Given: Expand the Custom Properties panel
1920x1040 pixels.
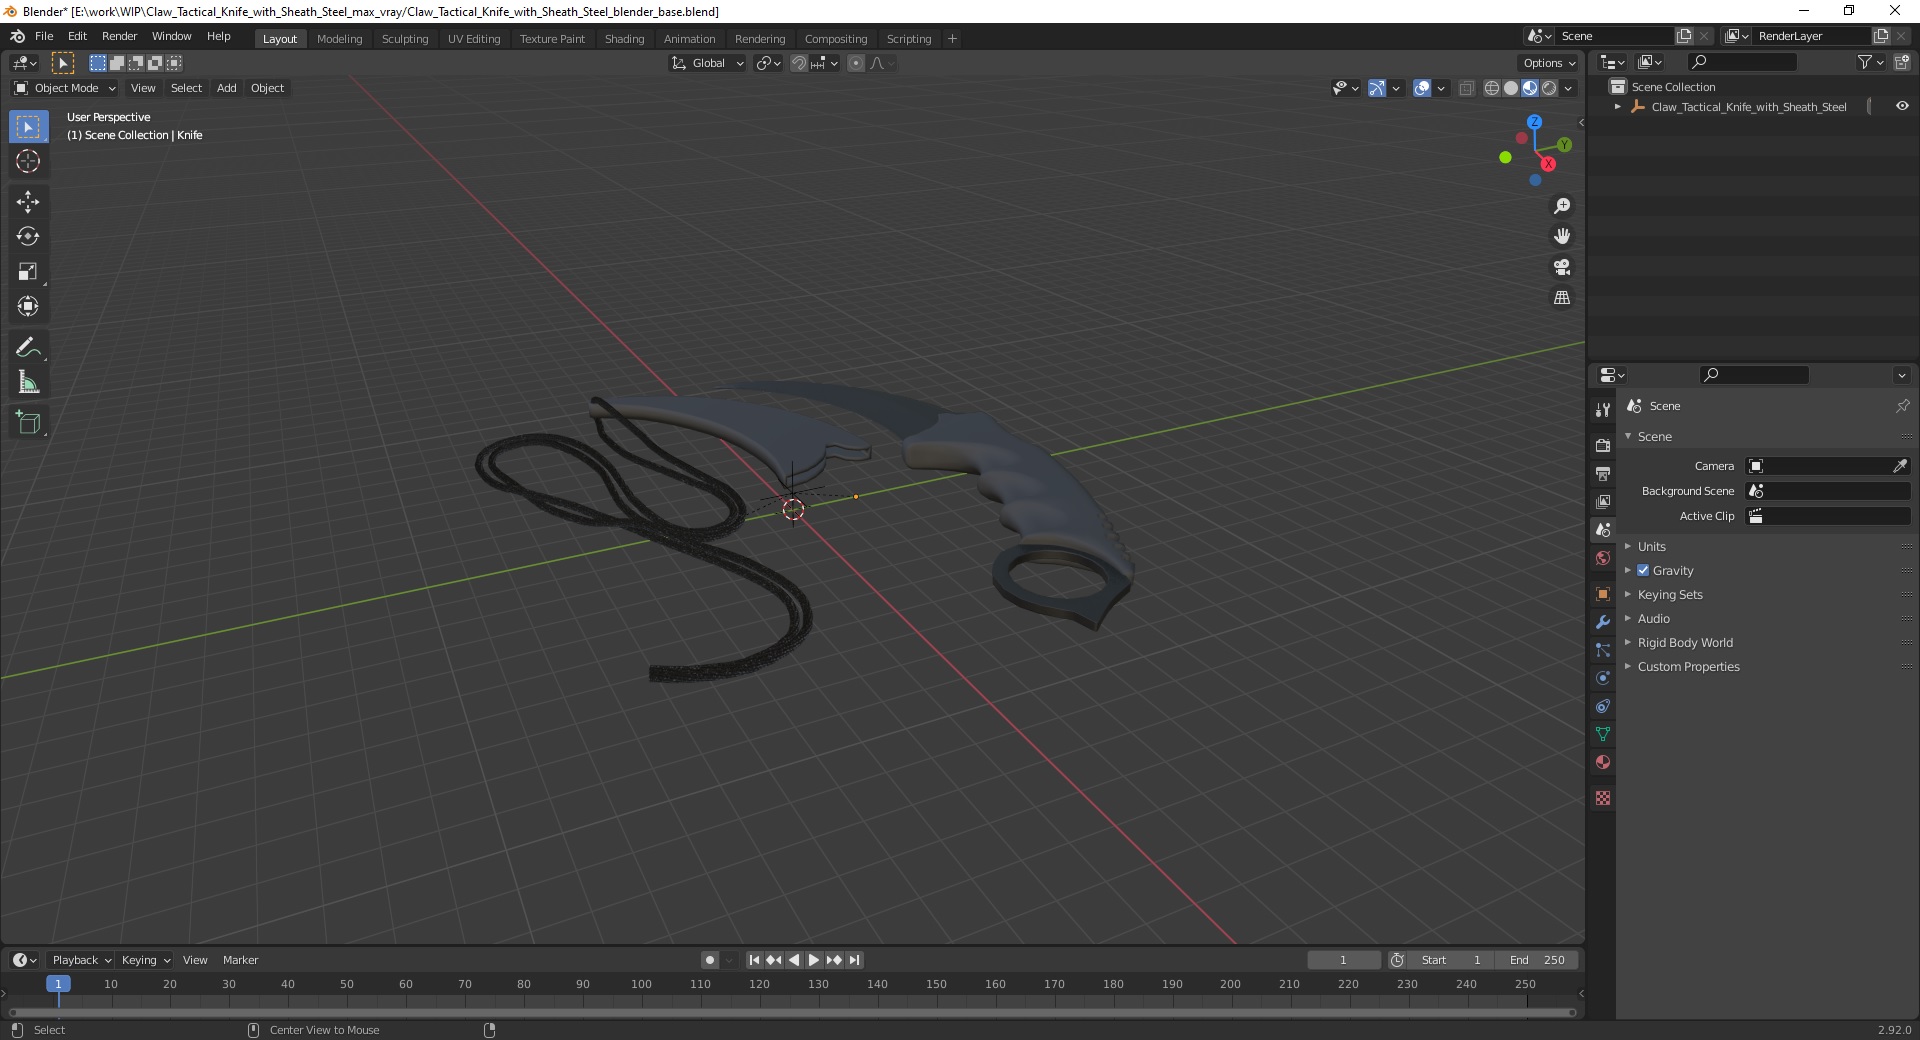Looking at the screenshot, I should (x=1688, y=666).
